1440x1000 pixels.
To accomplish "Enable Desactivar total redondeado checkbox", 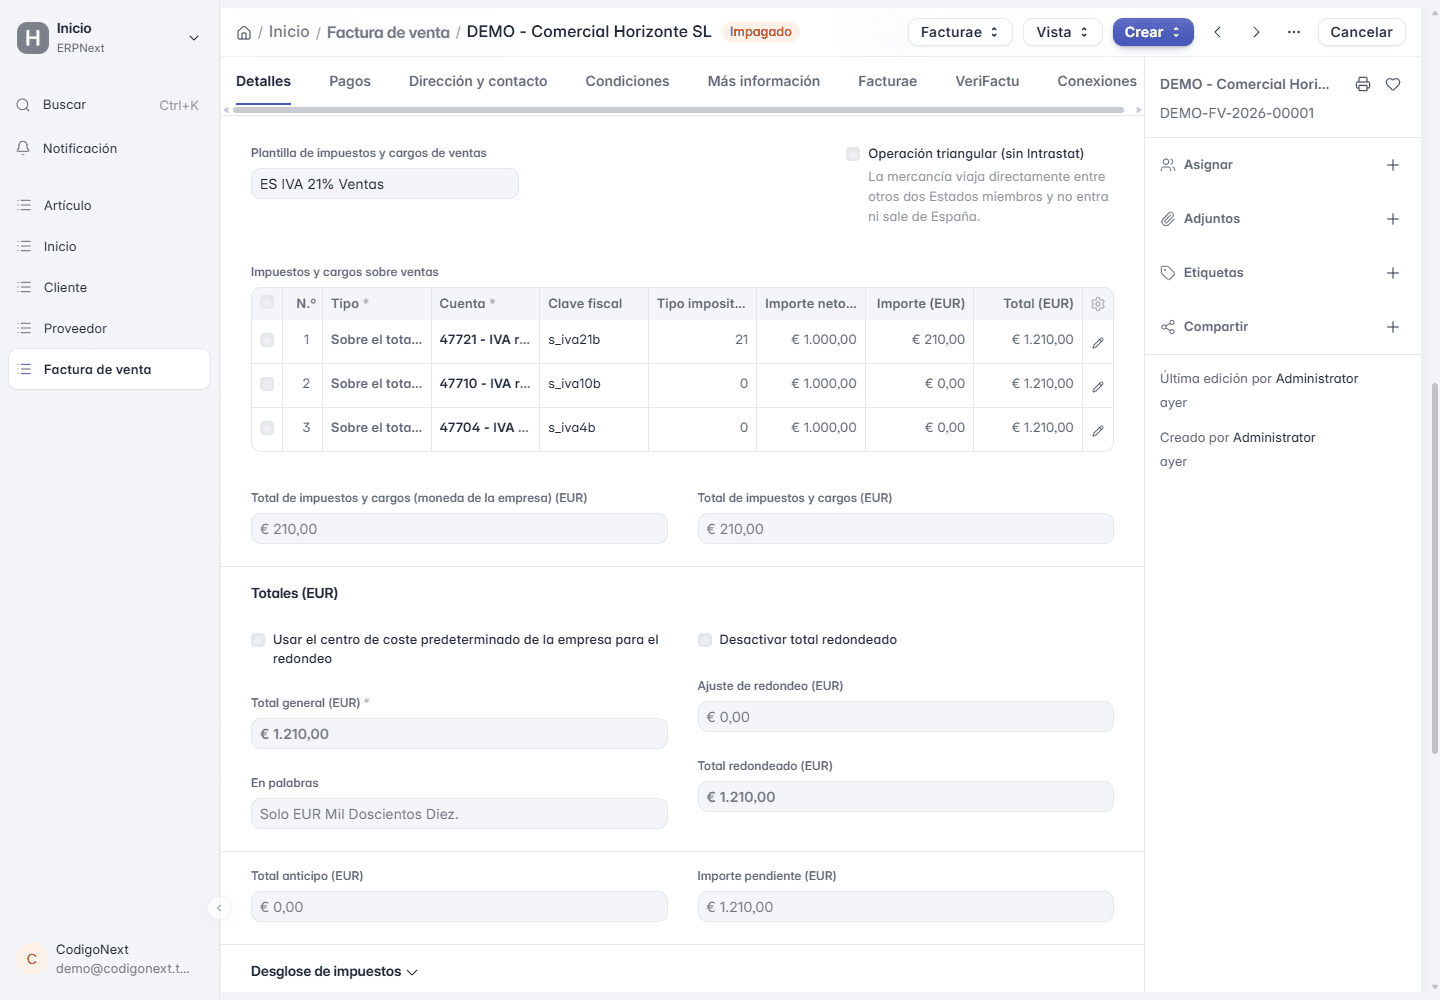I will click(x=705, y=640).
